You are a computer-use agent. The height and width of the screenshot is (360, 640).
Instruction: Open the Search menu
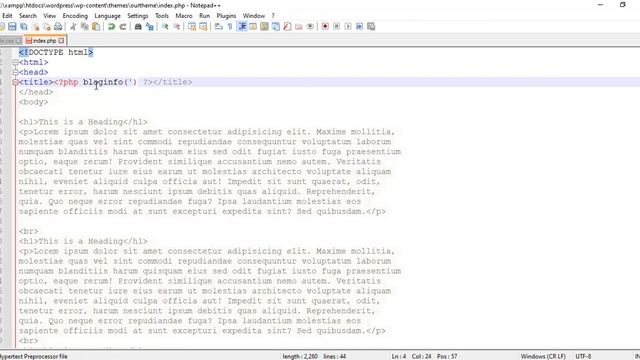28,16
